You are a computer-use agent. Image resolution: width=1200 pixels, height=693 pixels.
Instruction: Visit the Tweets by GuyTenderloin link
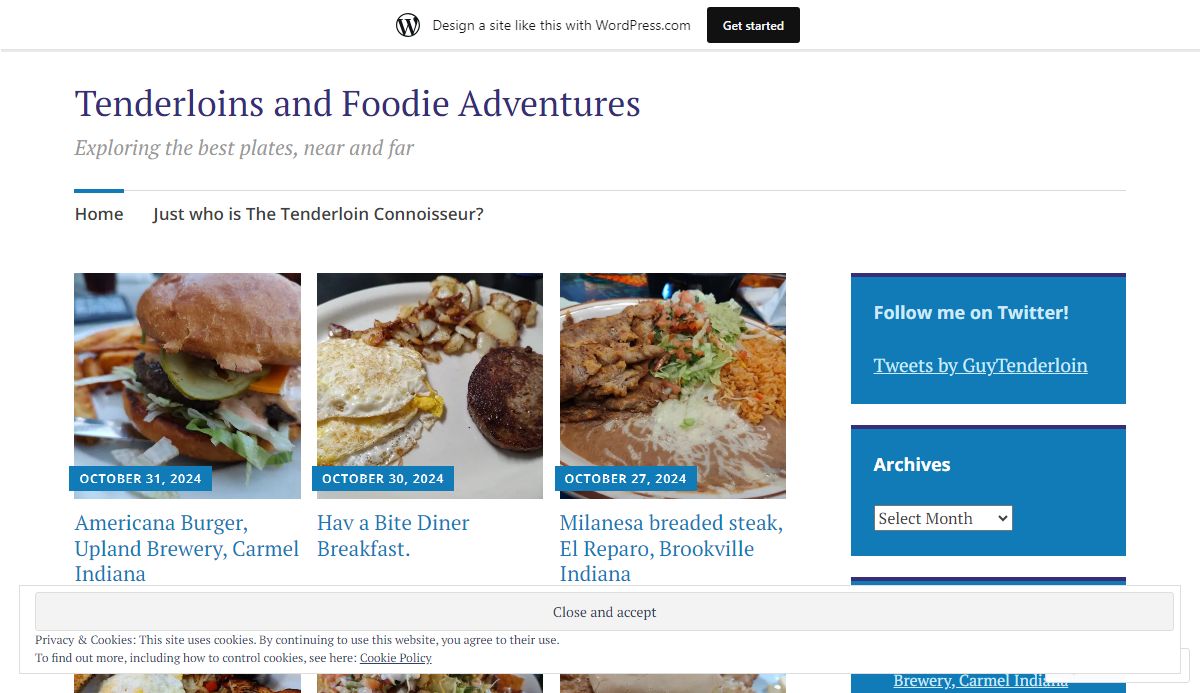[980, 365]
